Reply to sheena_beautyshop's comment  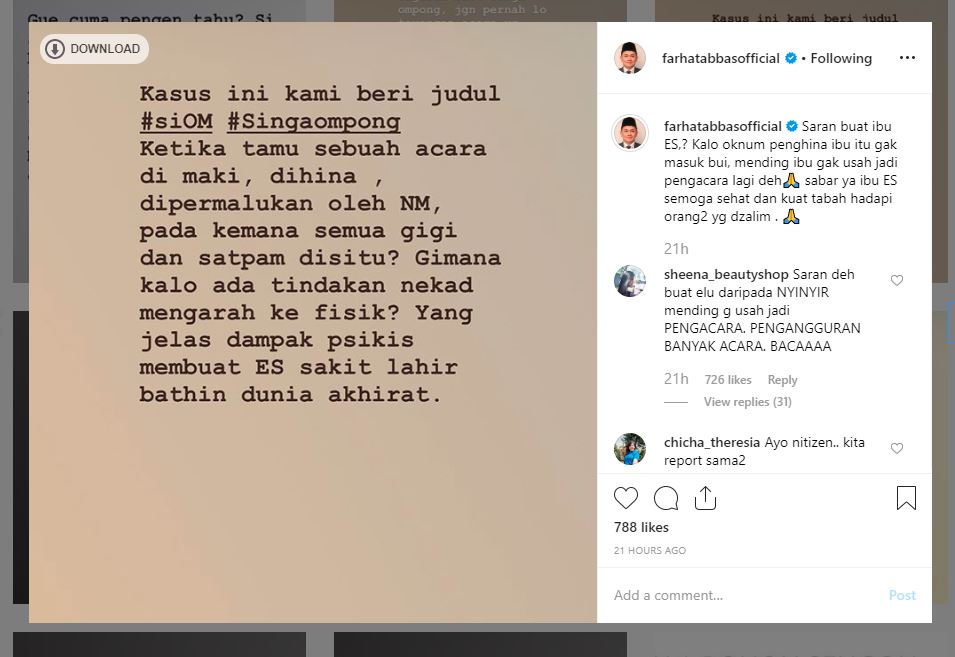782,380
